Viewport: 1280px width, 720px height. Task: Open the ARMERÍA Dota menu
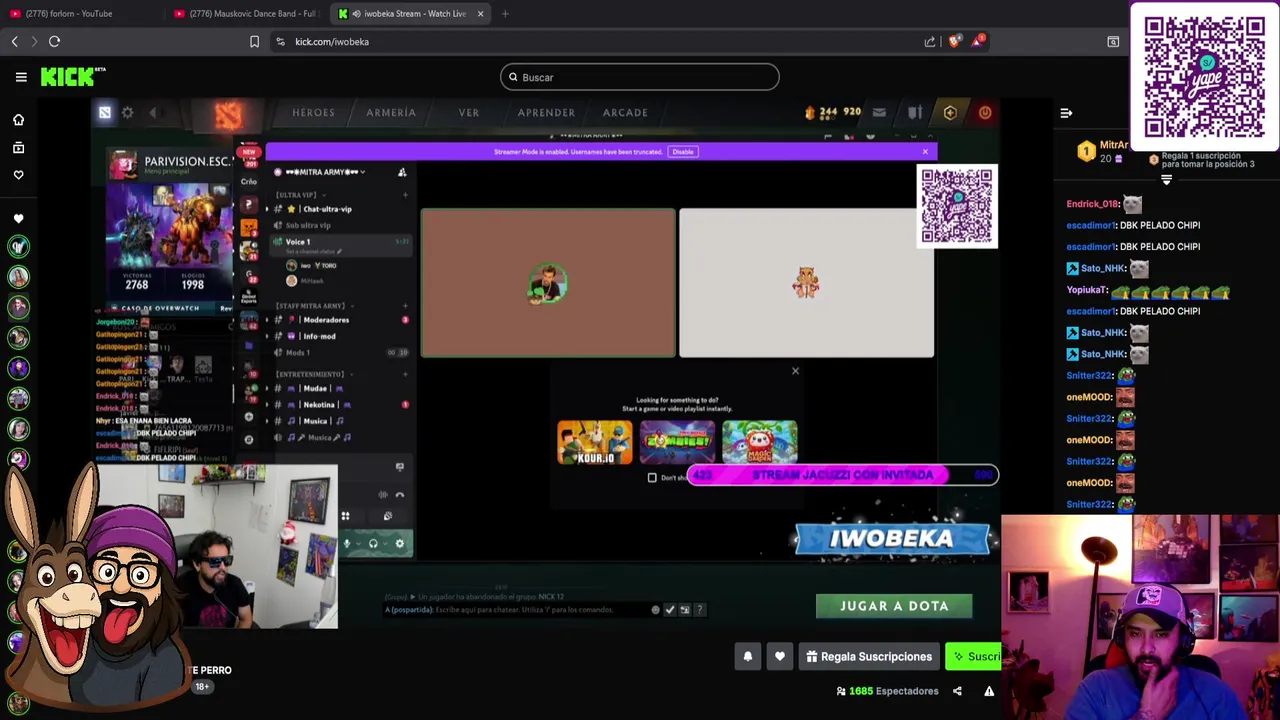(x=391, y=113)
